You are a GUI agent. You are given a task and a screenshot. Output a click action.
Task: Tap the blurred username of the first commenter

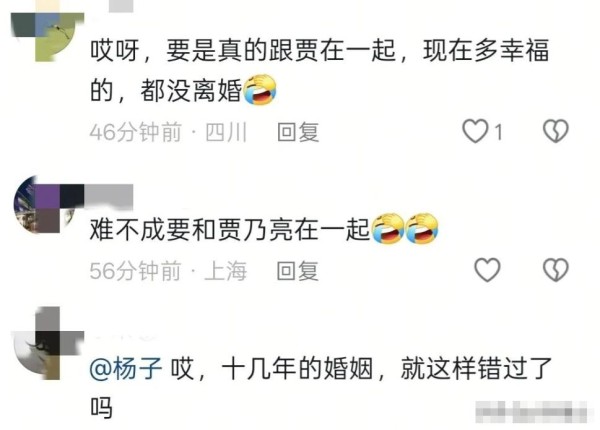tap(121, 6)
